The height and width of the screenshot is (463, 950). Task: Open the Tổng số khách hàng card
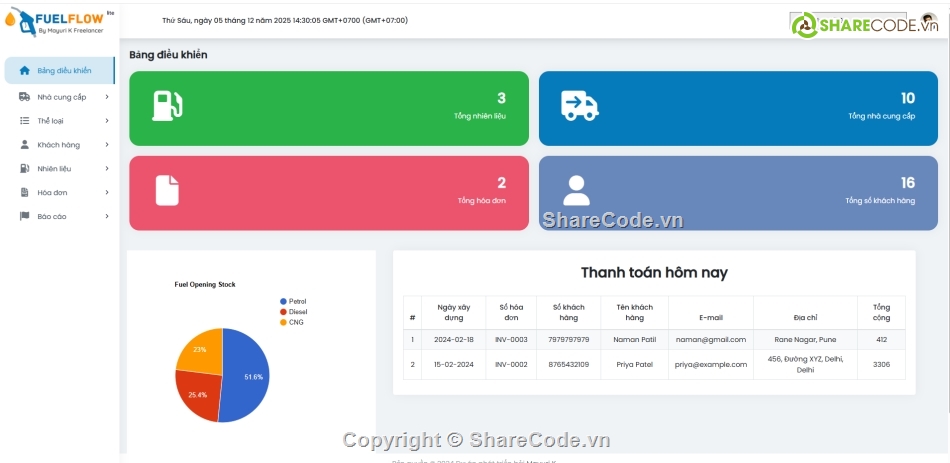738,193
